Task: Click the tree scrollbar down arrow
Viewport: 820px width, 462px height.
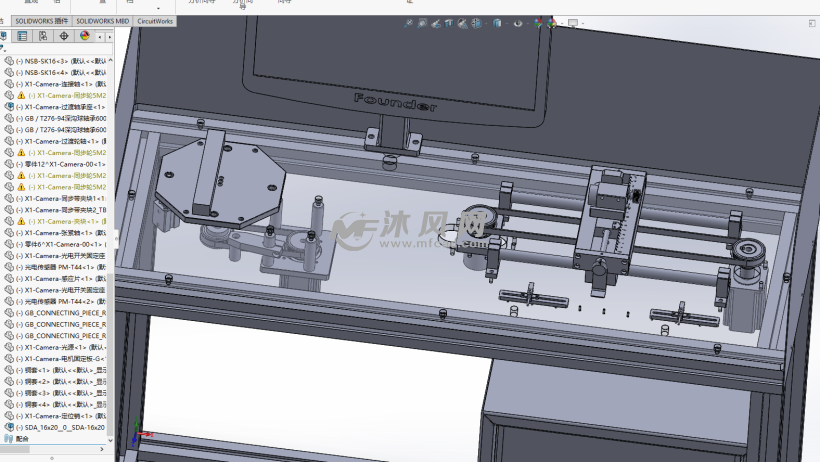Action: (110, 441)
